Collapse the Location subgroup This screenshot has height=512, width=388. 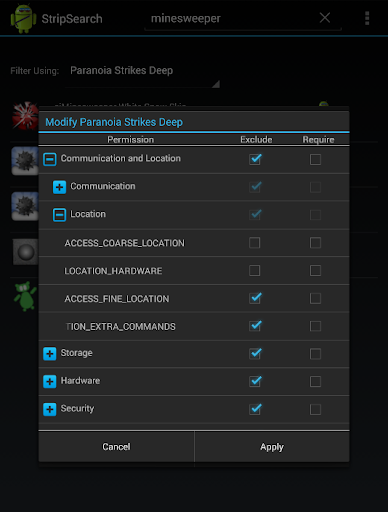click(x=59, y=215)
